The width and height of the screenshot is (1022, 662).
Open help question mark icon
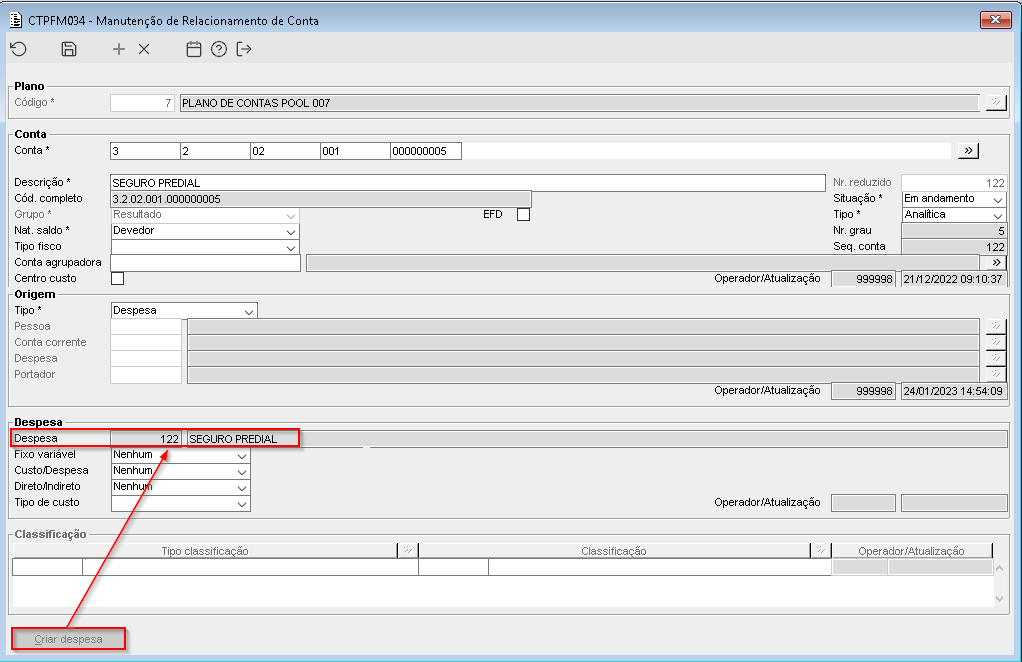pos(219,49)
